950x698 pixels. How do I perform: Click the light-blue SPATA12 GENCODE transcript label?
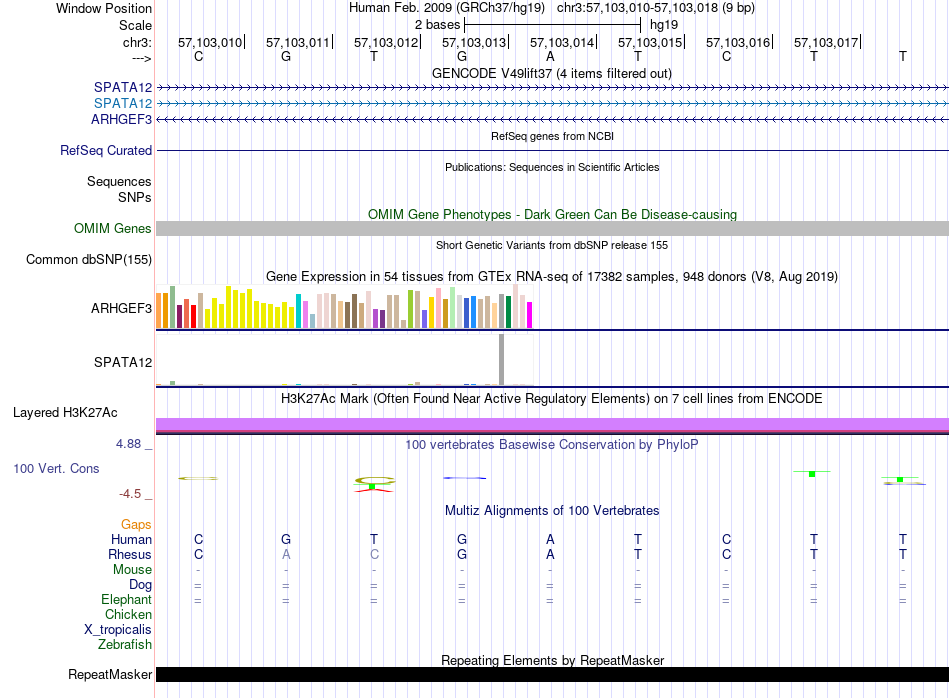point(123,104)
